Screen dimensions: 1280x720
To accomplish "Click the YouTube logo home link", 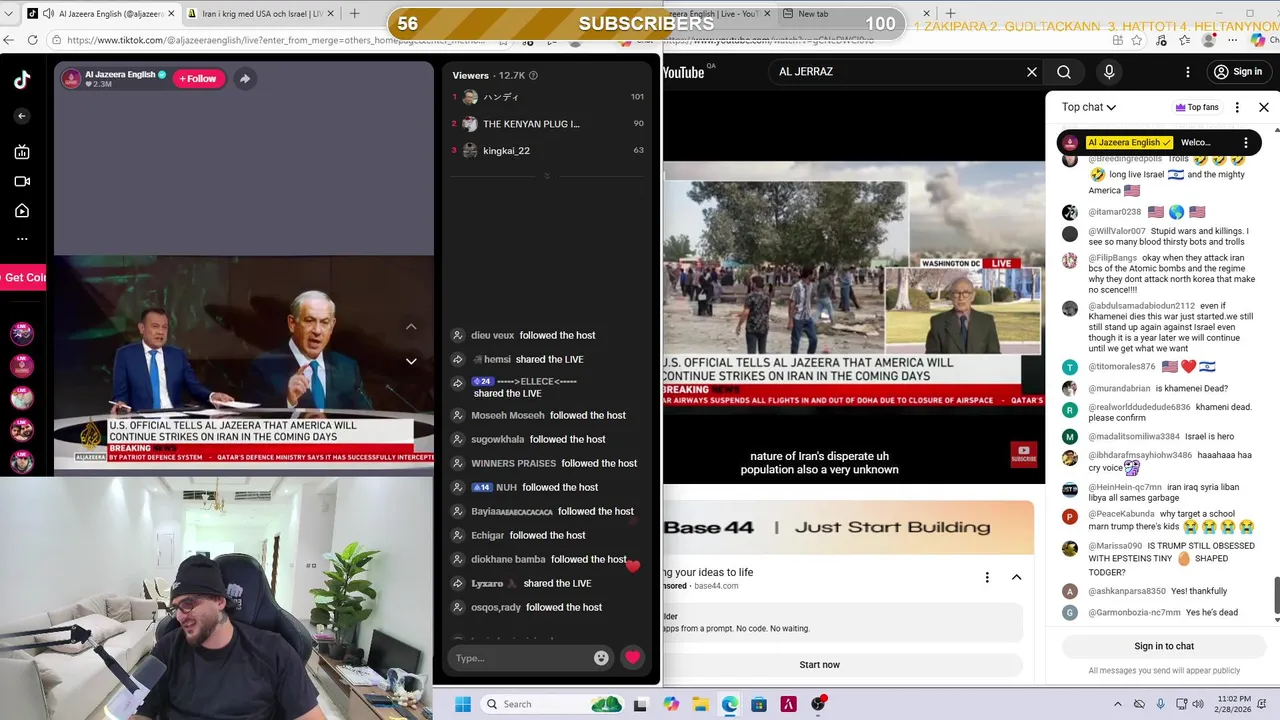I will [x=684, y=72].
